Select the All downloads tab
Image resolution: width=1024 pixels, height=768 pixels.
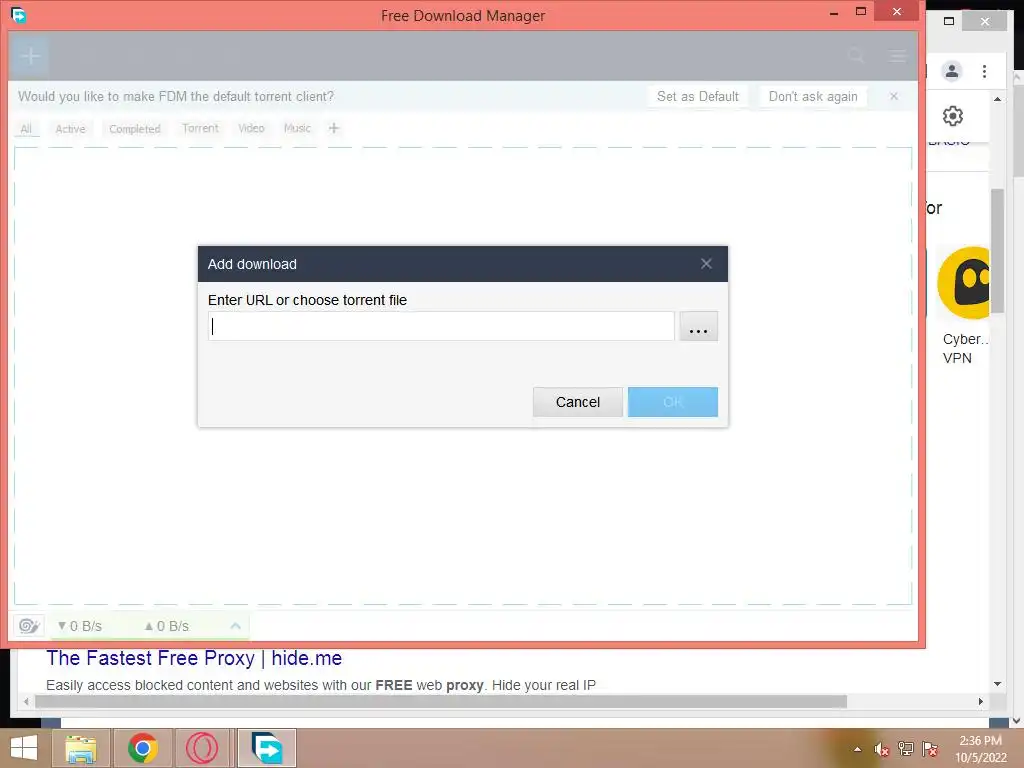coord(26,129)
